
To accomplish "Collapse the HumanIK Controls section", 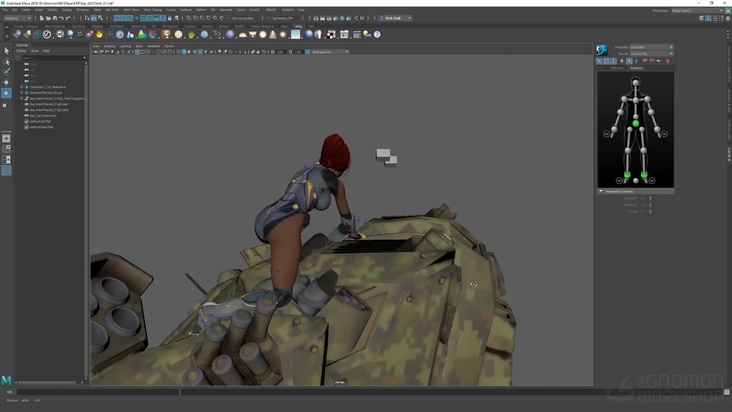I will pos(601,191).
